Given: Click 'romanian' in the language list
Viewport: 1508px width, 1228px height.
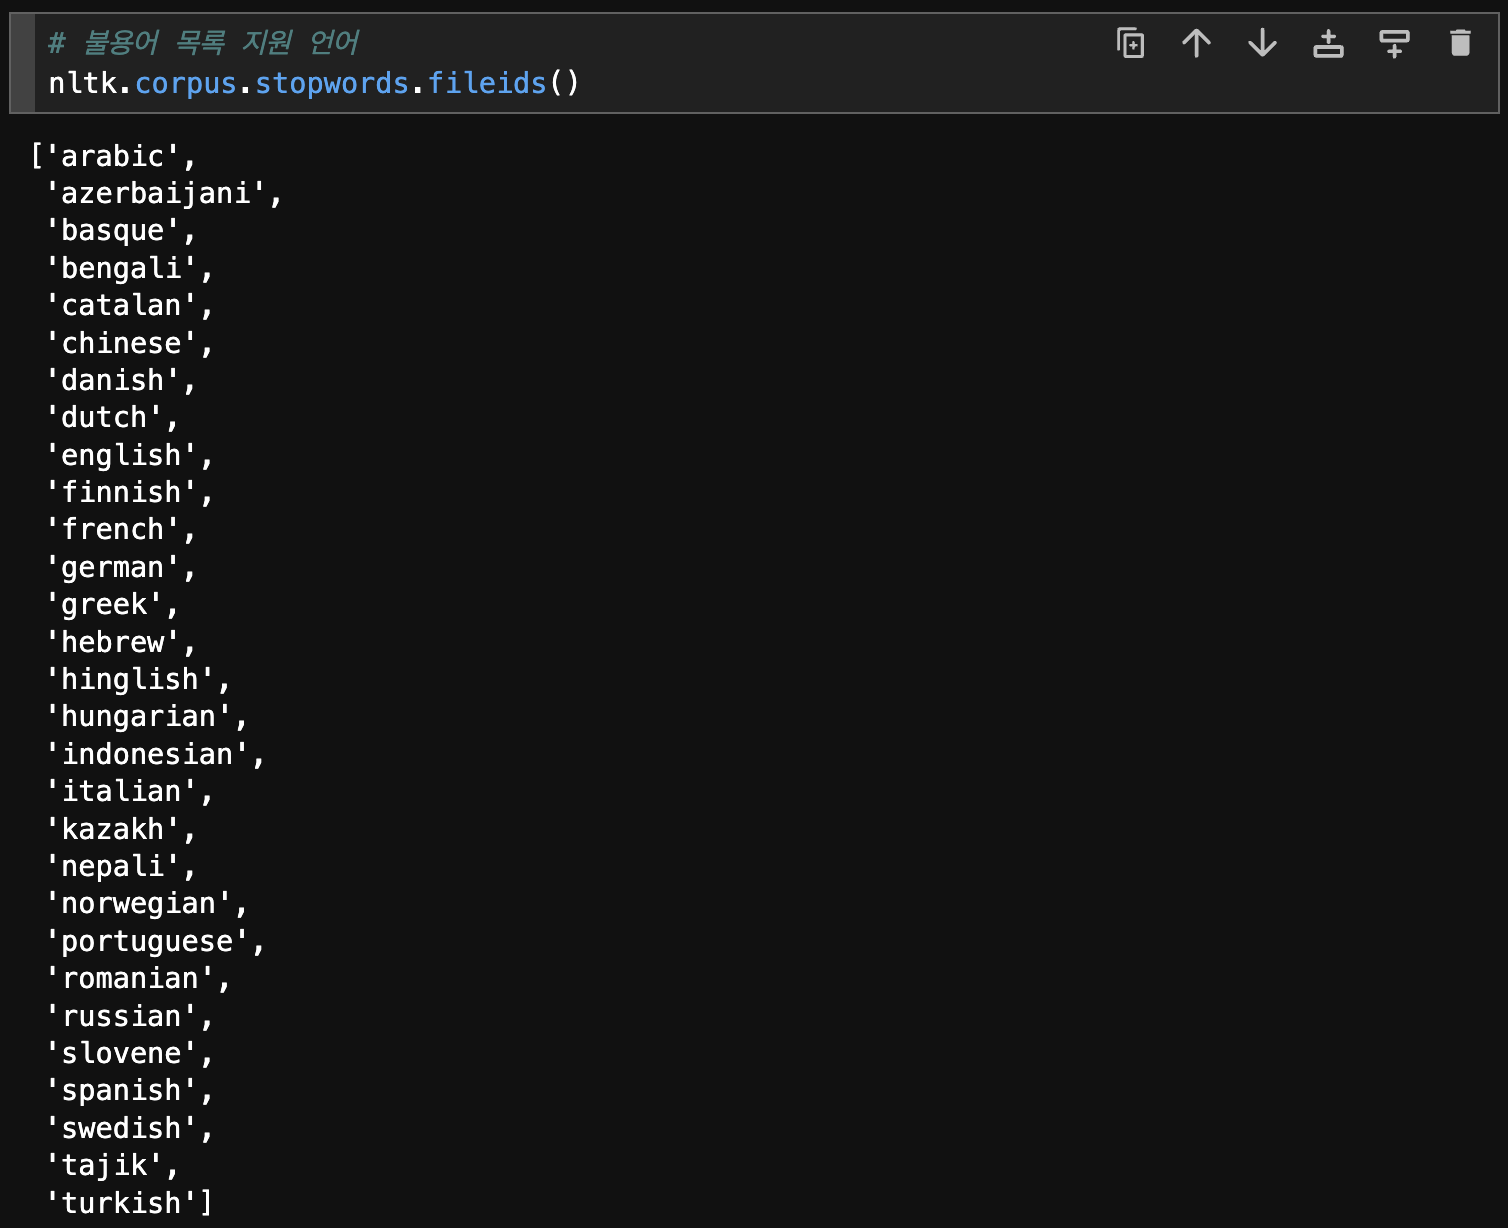Looking at the screenshot, I should pyautogui.click(x=130, y=978).
